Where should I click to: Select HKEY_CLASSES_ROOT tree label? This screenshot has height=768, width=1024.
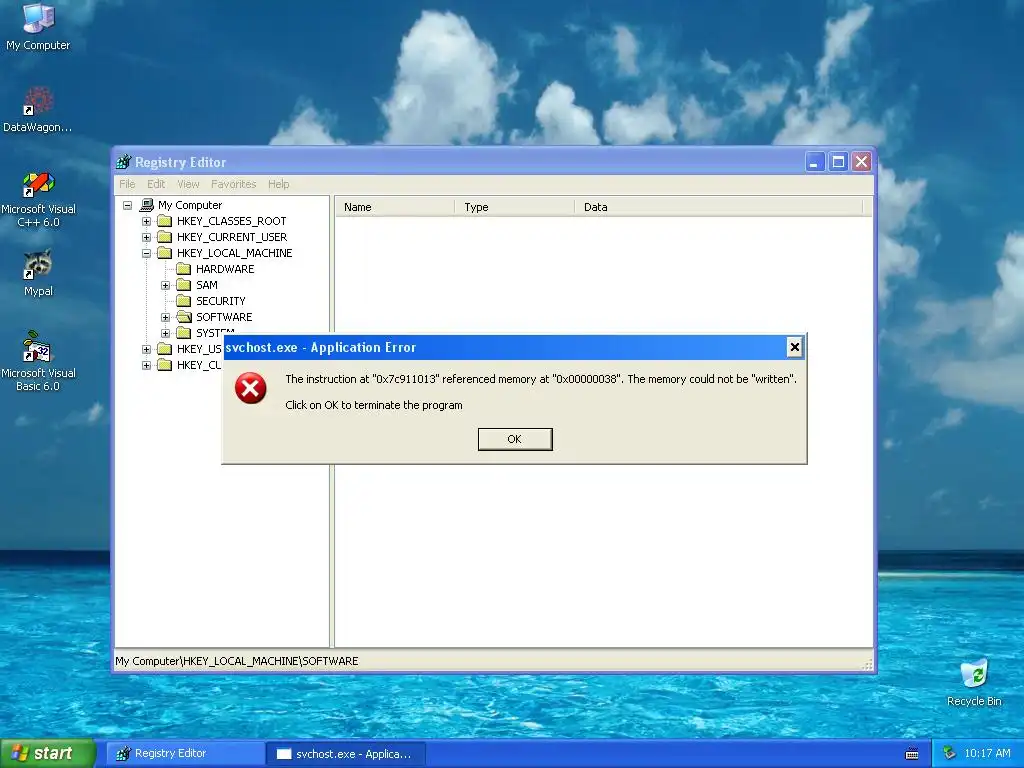tap(231, 221)
